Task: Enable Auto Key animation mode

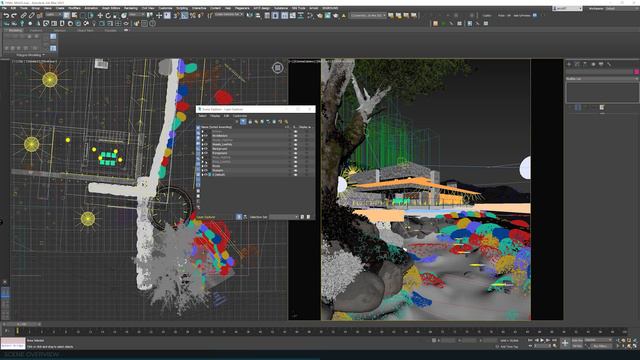Action: coord(577,340)
